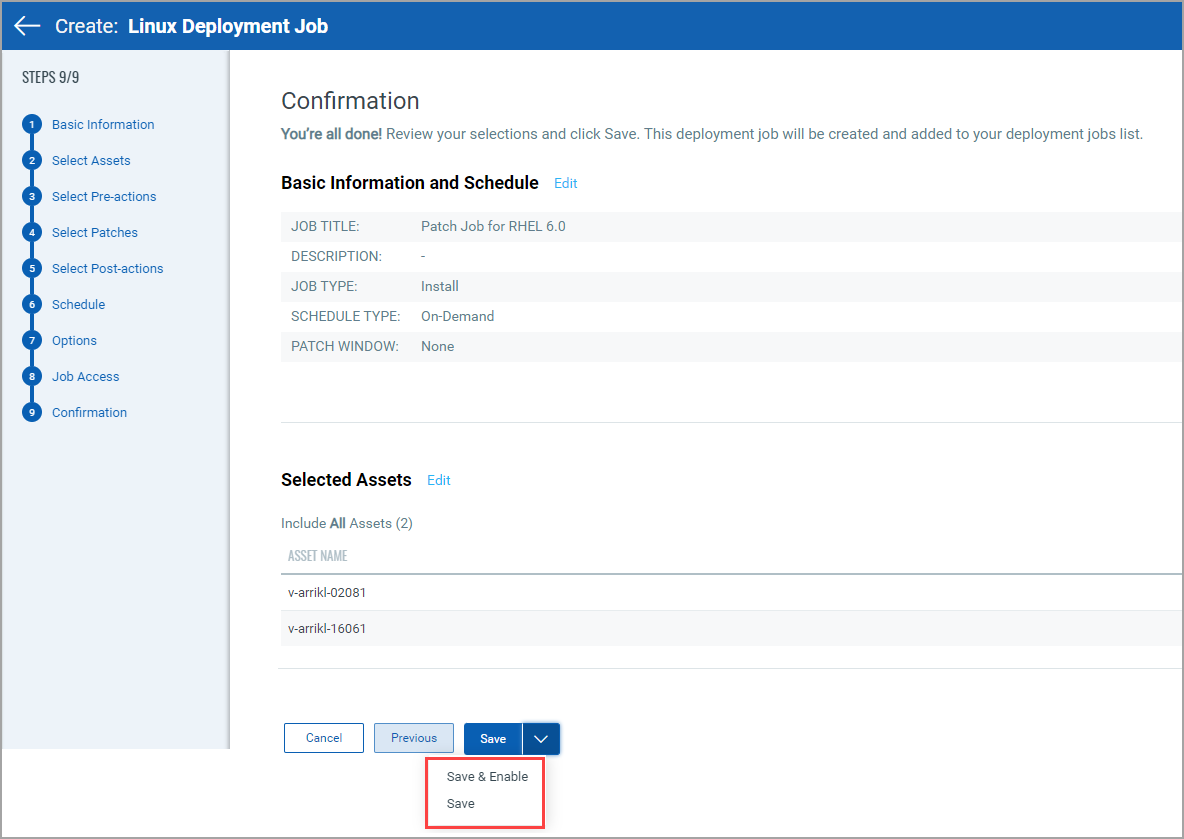Go to Select Post-actions step
The image size is (1184, 839).
(107, 269)
